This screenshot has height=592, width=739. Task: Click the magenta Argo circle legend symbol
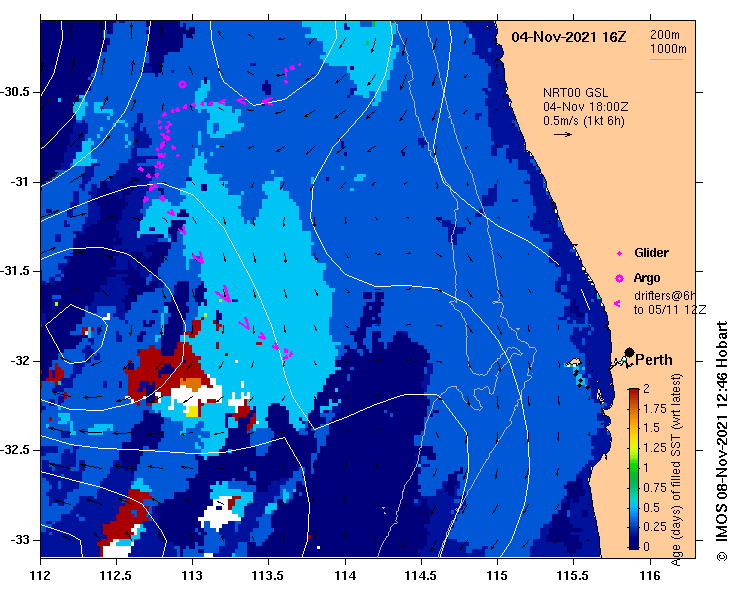click(619, 279)
